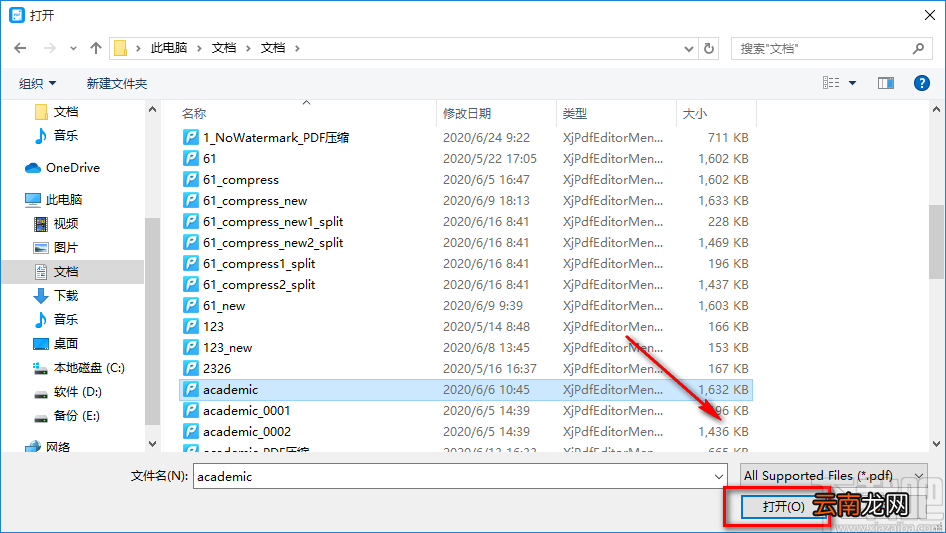Open 桌面 in the sidebar
The height and width of the screenshot is (533, 946).
coord(66,343)
